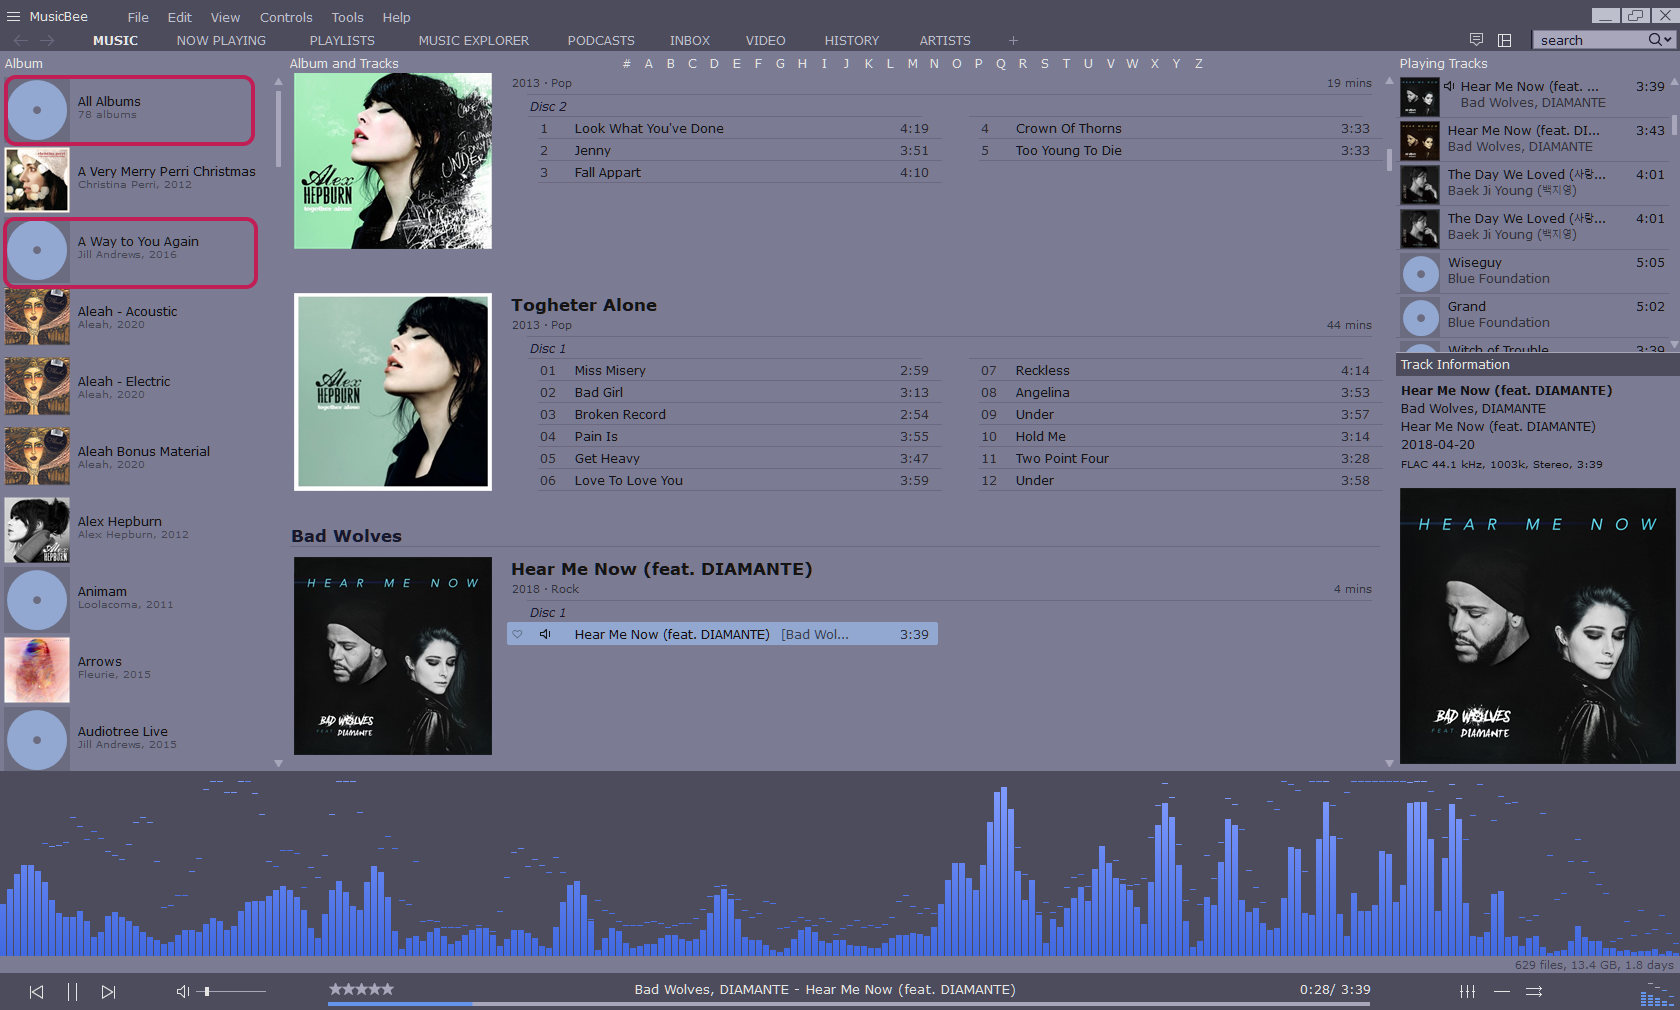The image size is (1680, 1010).
Task: Jump to letter B in alphabet bar
Action: click(x=670, y=63)
